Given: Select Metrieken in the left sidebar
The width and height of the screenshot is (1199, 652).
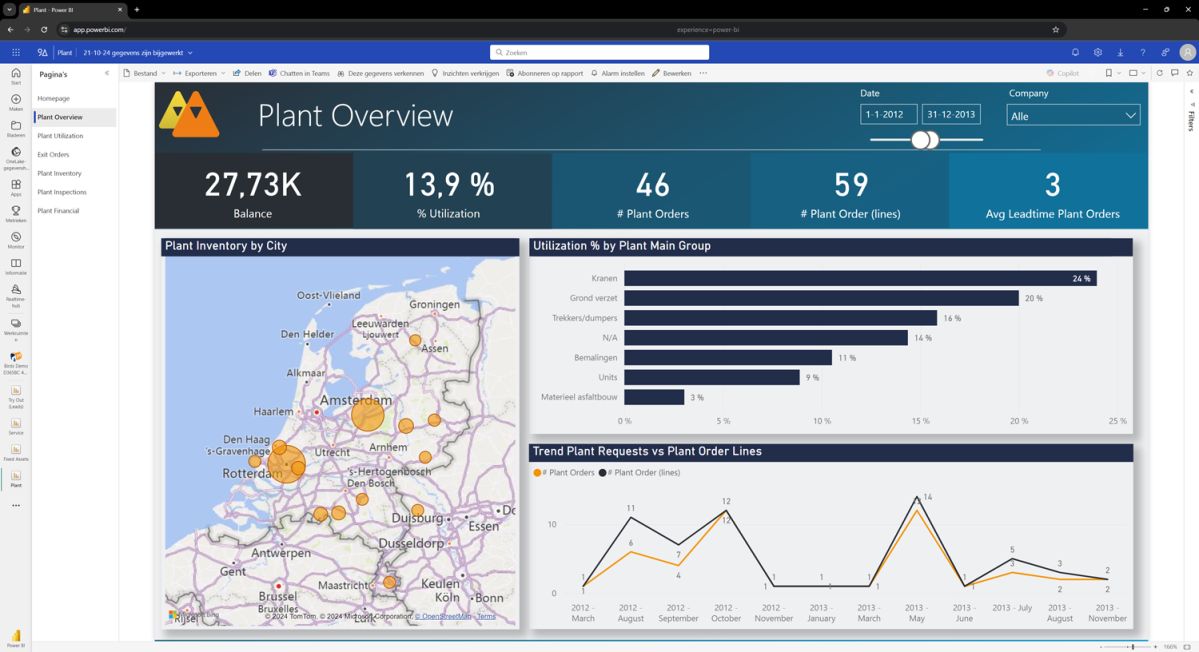Looking at the screenshot, I should click(15, 212).
